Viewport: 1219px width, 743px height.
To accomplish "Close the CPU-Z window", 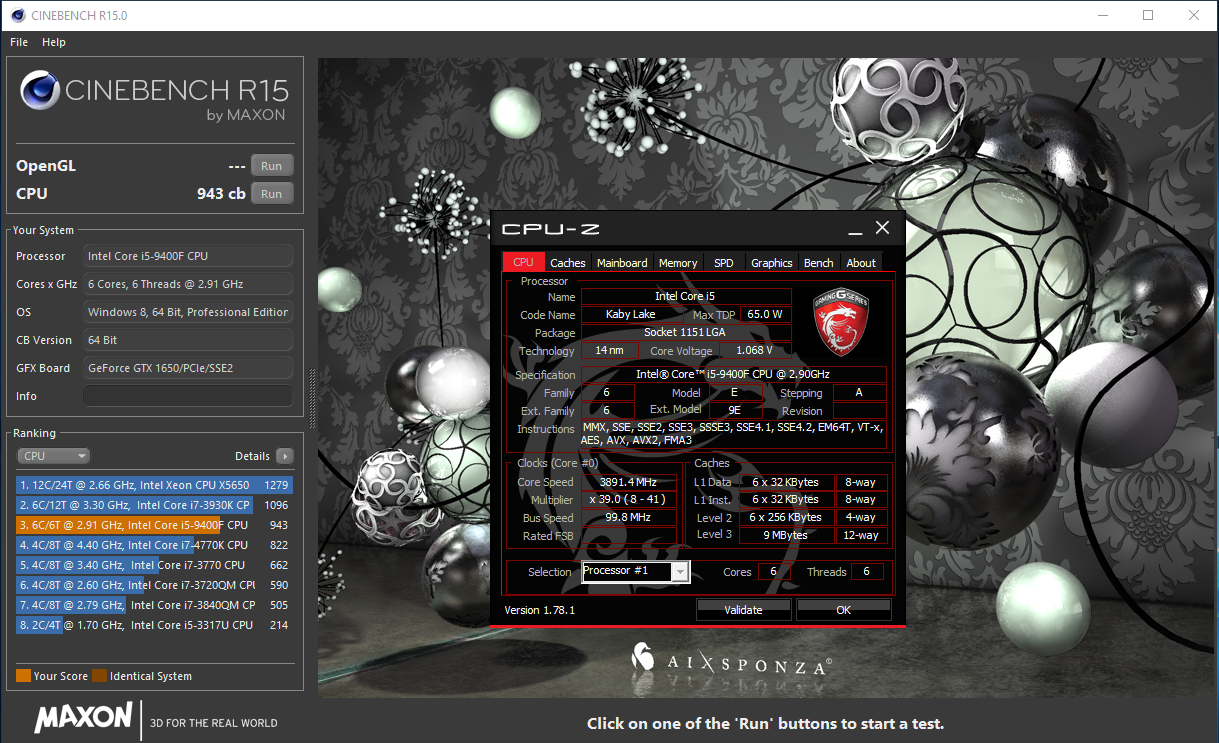I will [882, 228].
